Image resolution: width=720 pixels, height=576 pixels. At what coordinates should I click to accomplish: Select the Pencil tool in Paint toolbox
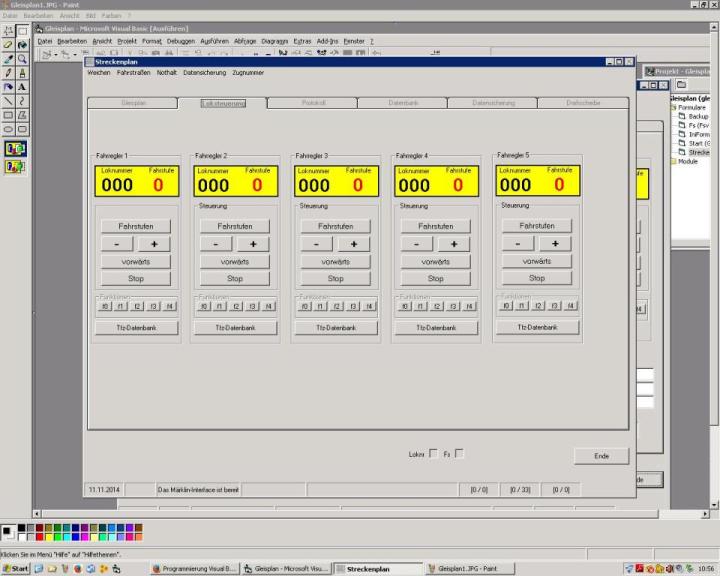[x=8, y=73]
